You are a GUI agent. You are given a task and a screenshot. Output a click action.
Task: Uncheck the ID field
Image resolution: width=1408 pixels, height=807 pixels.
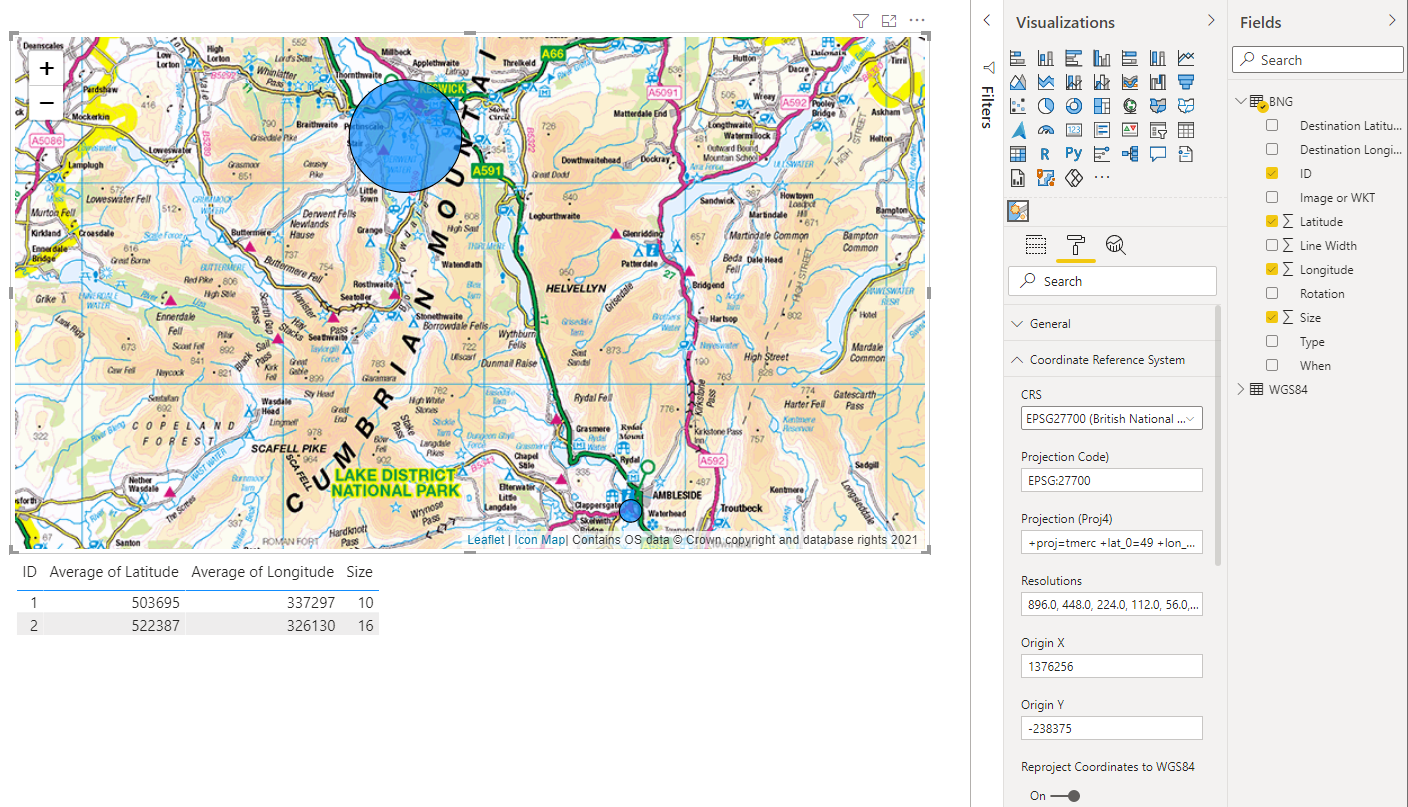1272,174
